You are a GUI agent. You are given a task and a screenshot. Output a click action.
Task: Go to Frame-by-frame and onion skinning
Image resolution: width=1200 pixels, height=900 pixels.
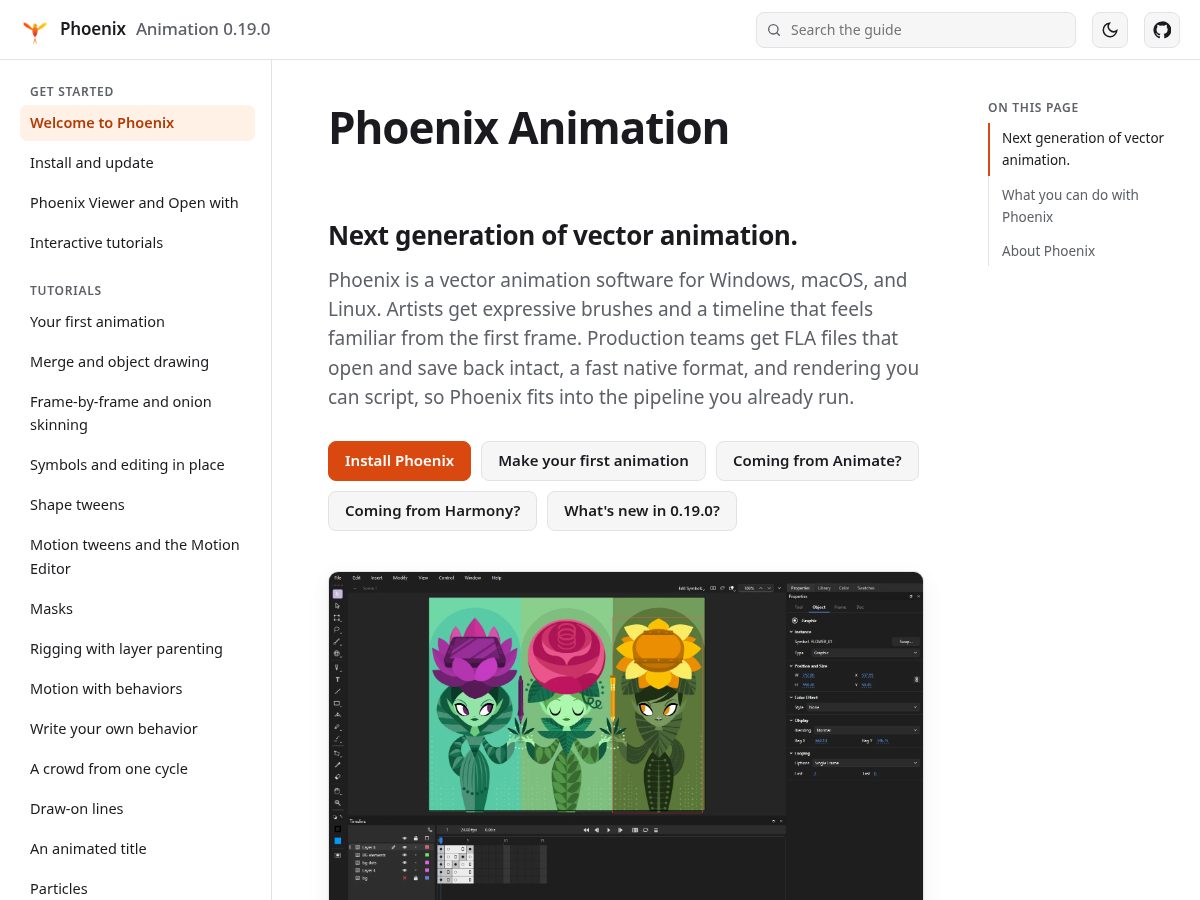tap(137, 413)
